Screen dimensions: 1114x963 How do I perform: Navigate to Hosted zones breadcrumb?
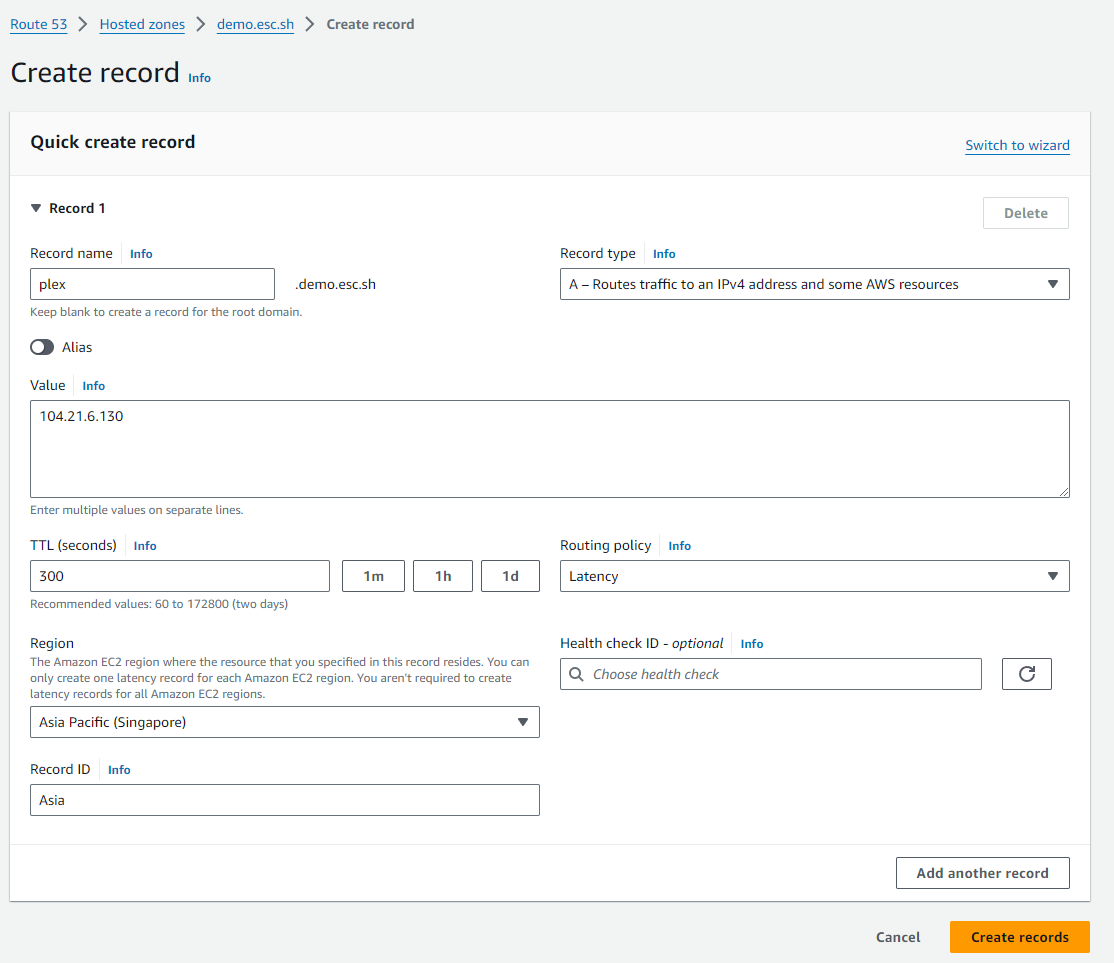pyautogui.click(x=142, y=24)
